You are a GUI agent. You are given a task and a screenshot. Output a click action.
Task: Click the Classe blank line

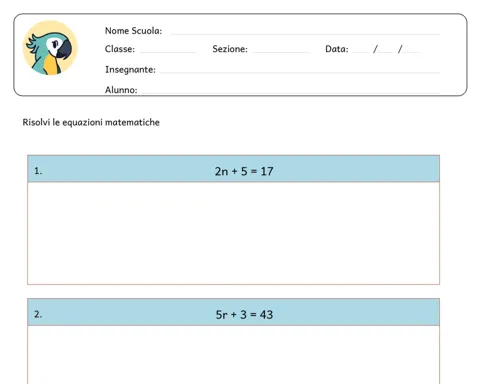tap(168, 52)
